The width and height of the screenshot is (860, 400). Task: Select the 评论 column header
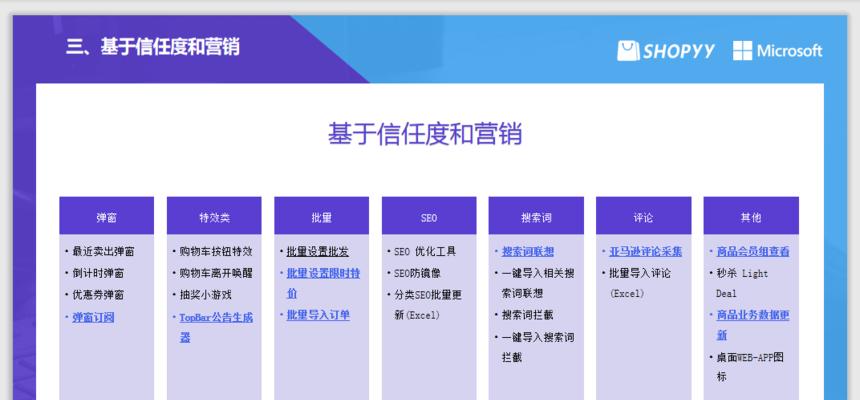tap(643, 216)
